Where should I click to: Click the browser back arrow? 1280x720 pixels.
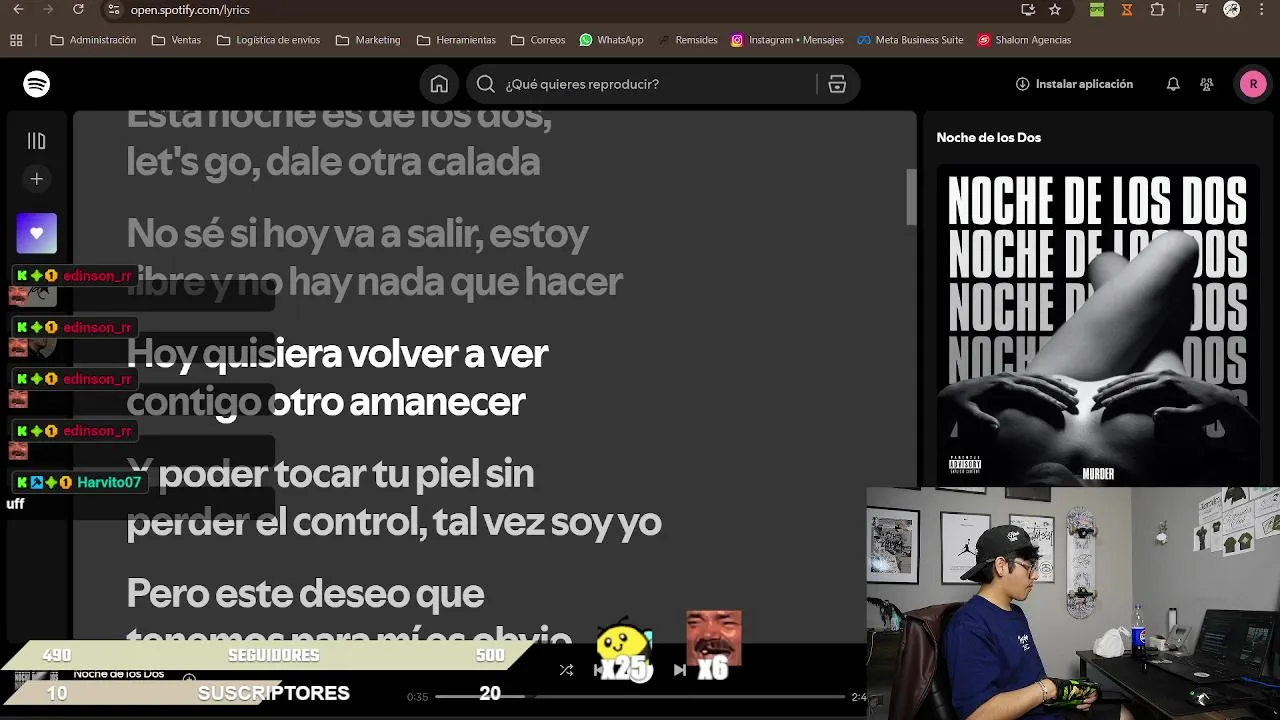tap(18, 10)
